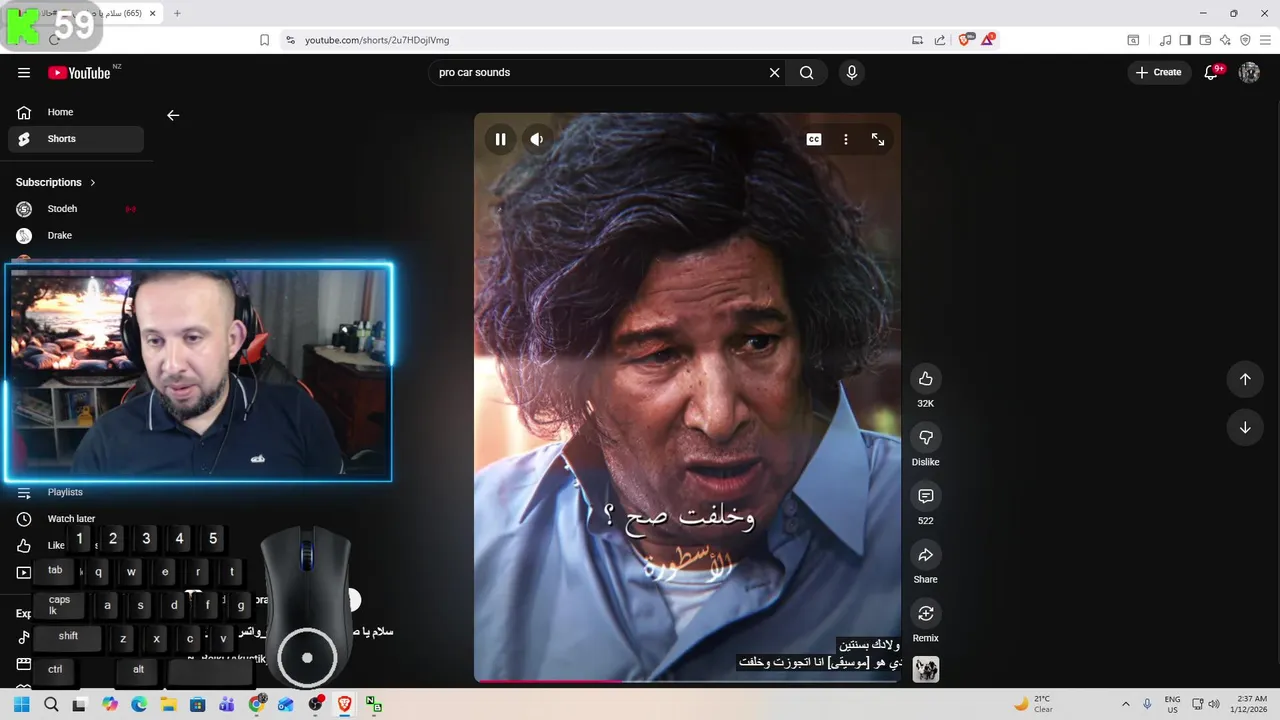Screen dimensions: 1280x720
Task: Switch the ENG US input language
Action: 1172,704
